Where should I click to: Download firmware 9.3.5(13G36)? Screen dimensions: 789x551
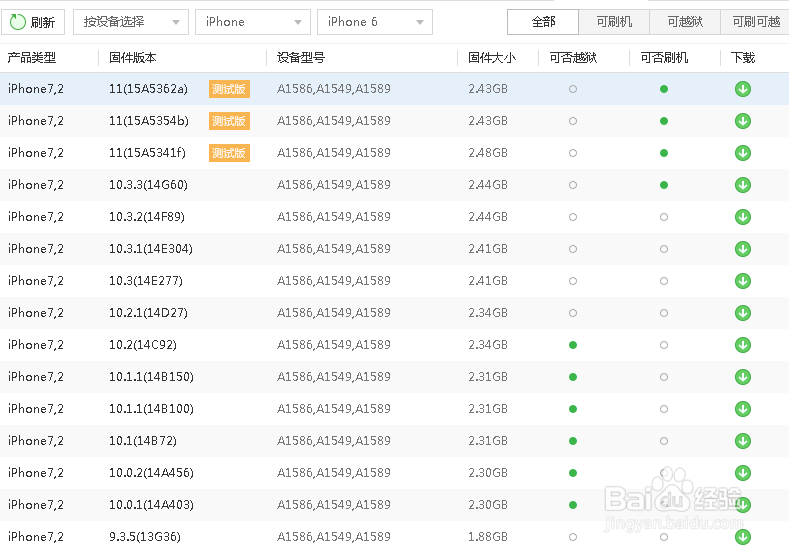pyautogui.click(x=743, y=537)
